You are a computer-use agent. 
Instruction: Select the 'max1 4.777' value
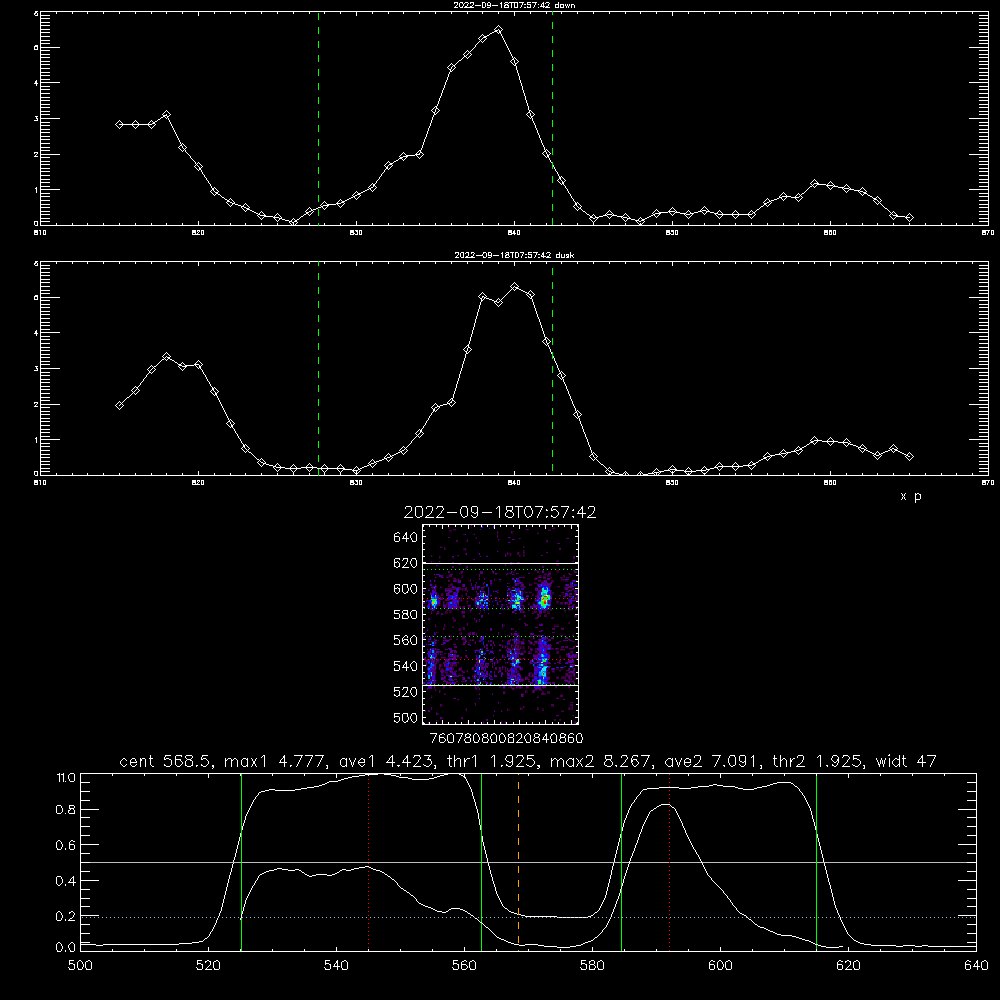pos(274,761)
